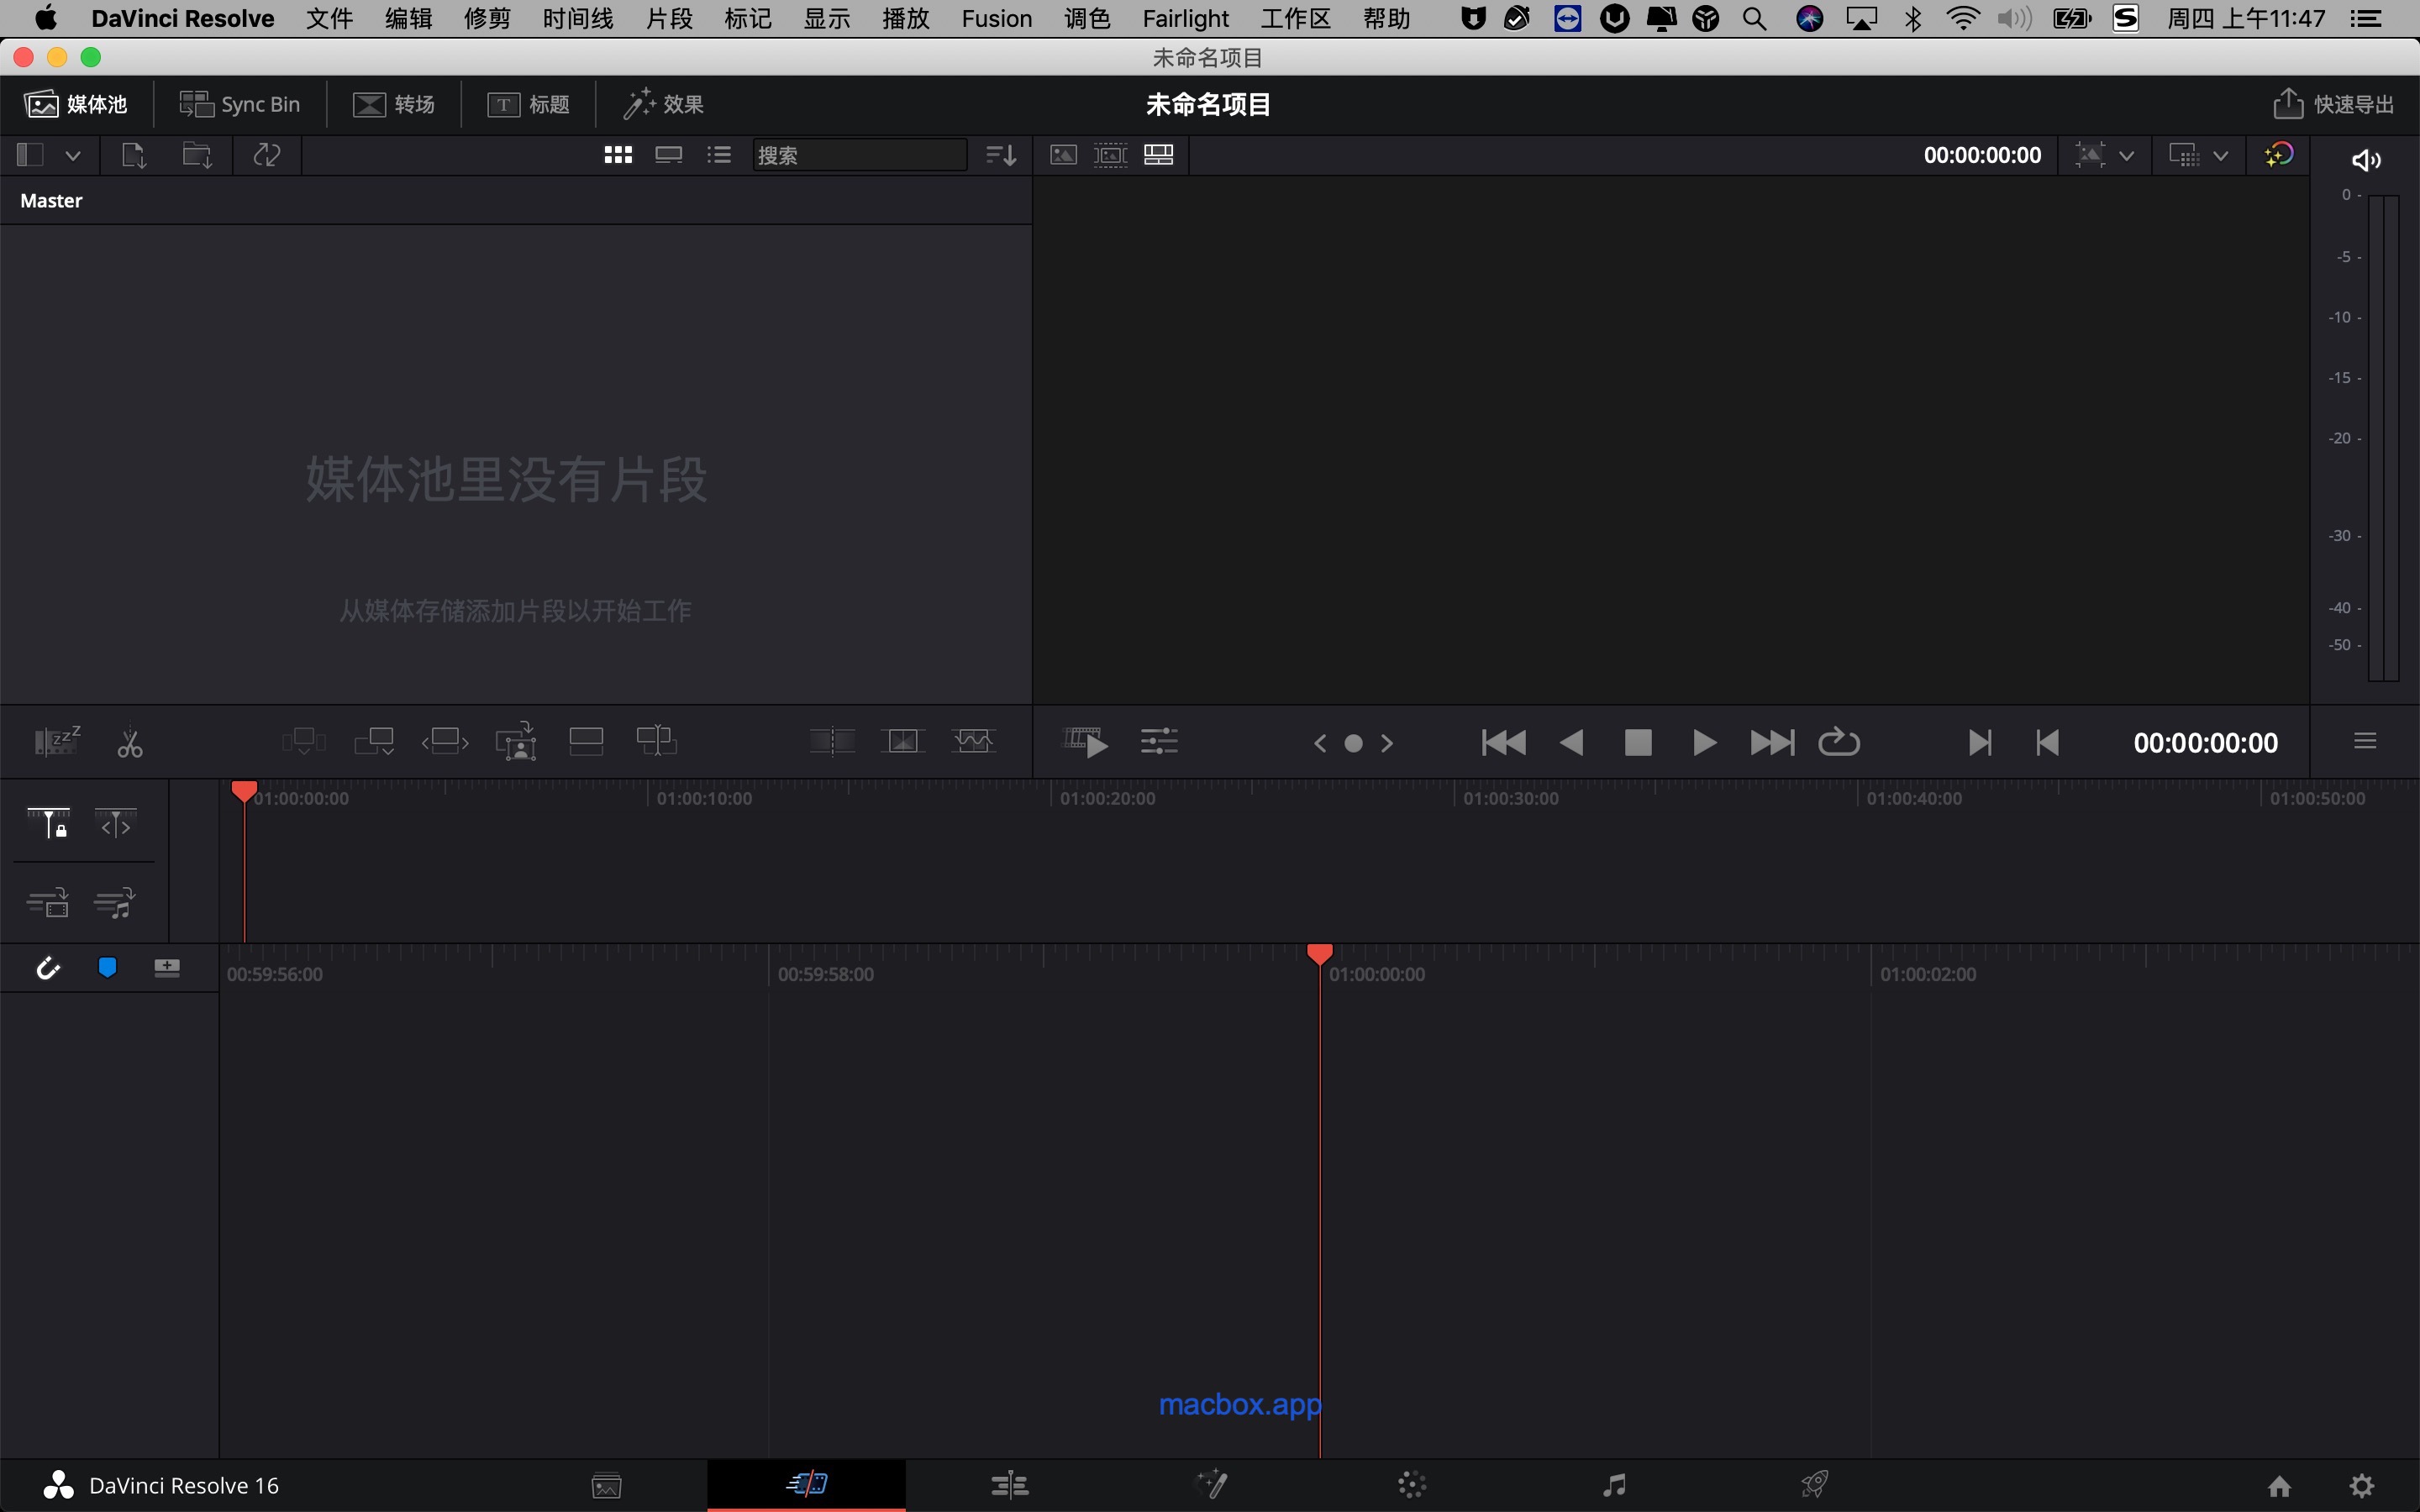Click the add track icon
Image resolution: width=2420 pixels, height=1512 pixels.
167,967
